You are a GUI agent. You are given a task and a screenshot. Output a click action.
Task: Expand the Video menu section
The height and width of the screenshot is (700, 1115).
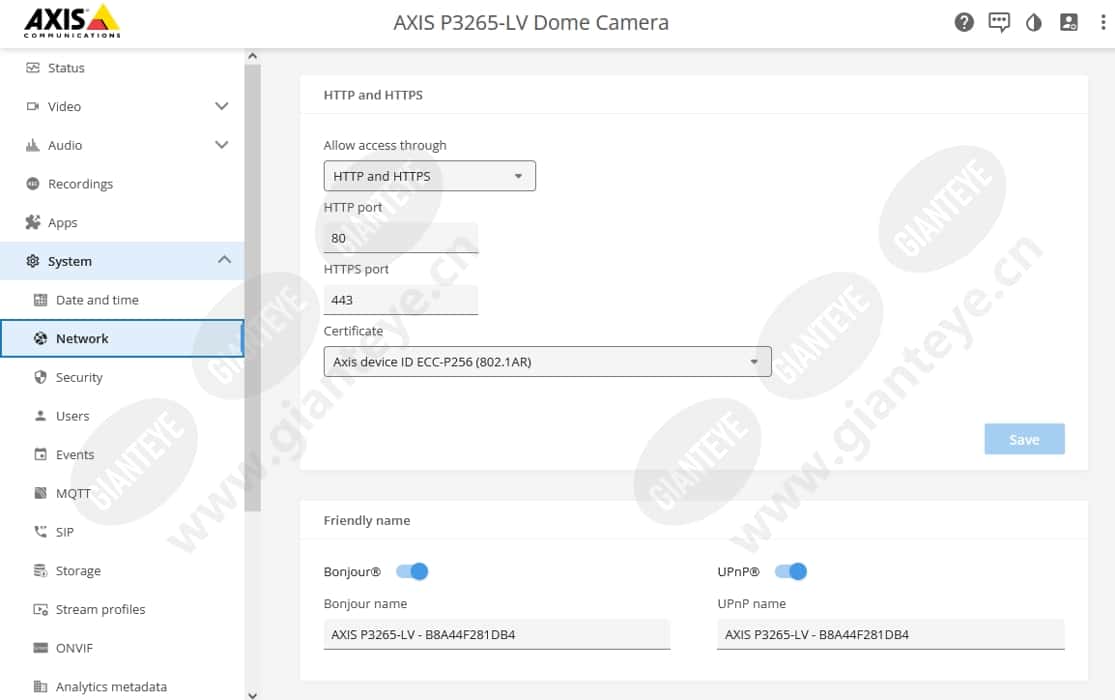[x=222, y=106]
